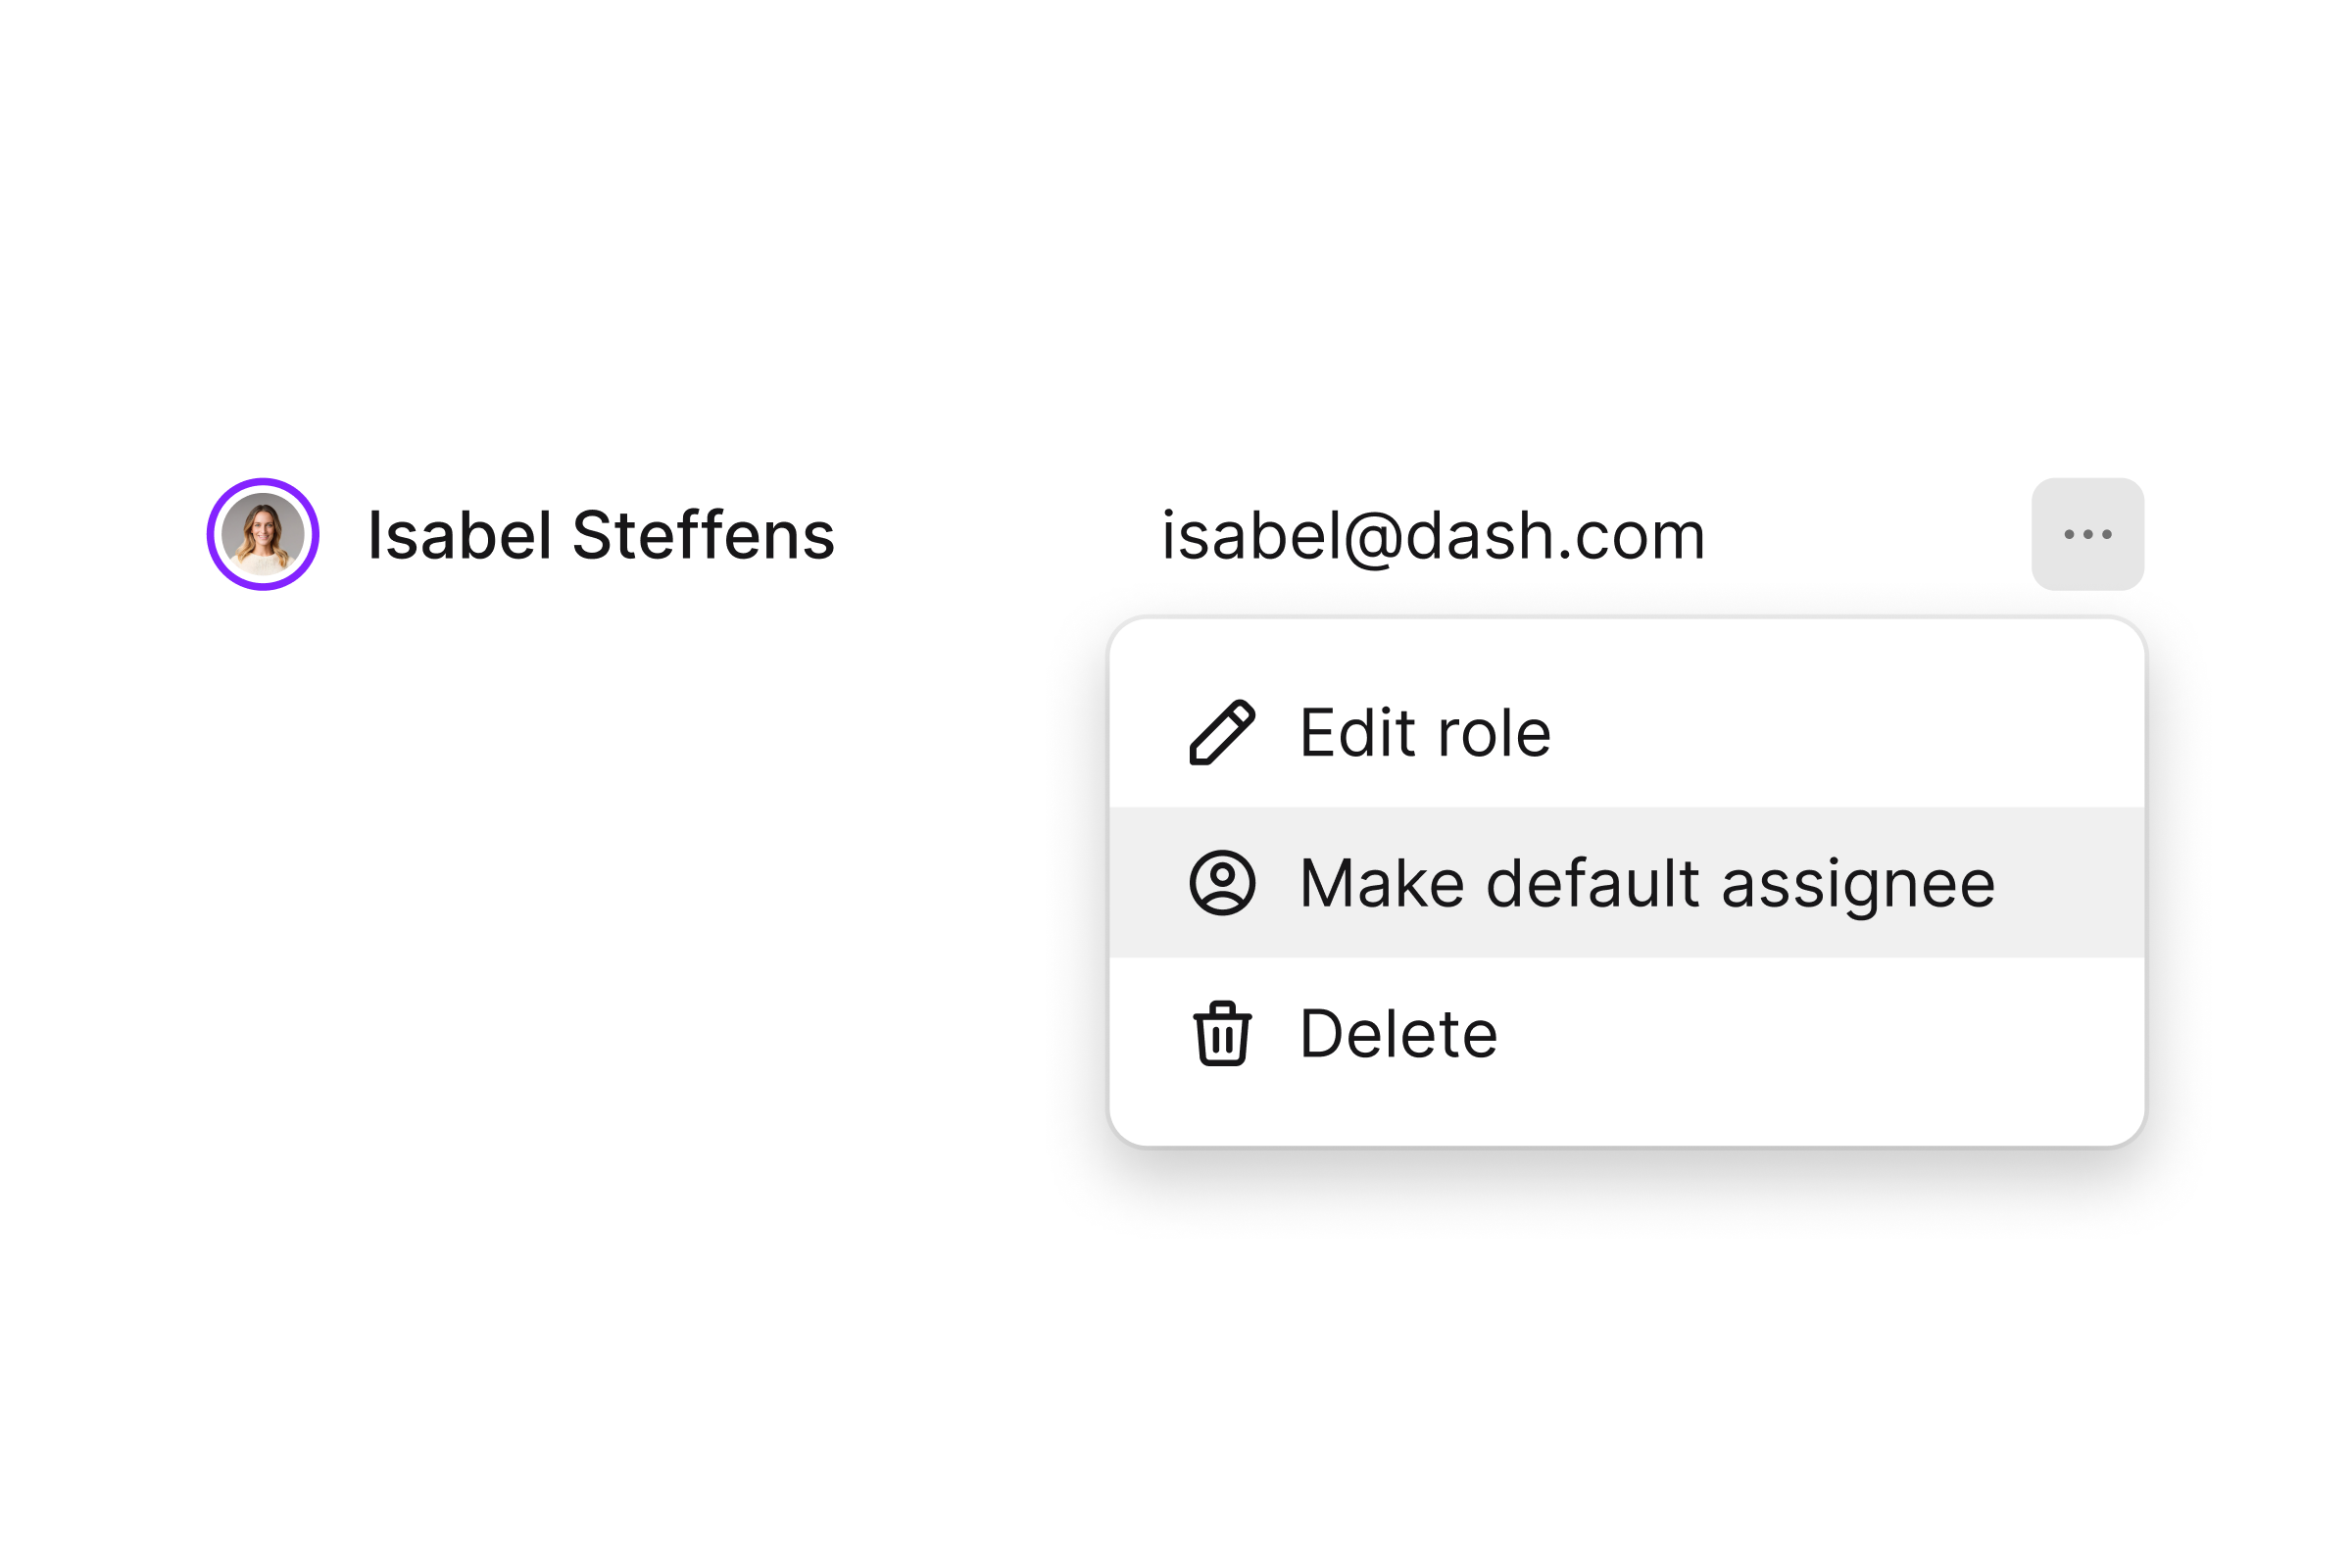Click the trash can icon
Screen dimensions: 2352x1568
tap(1222, 1034)
